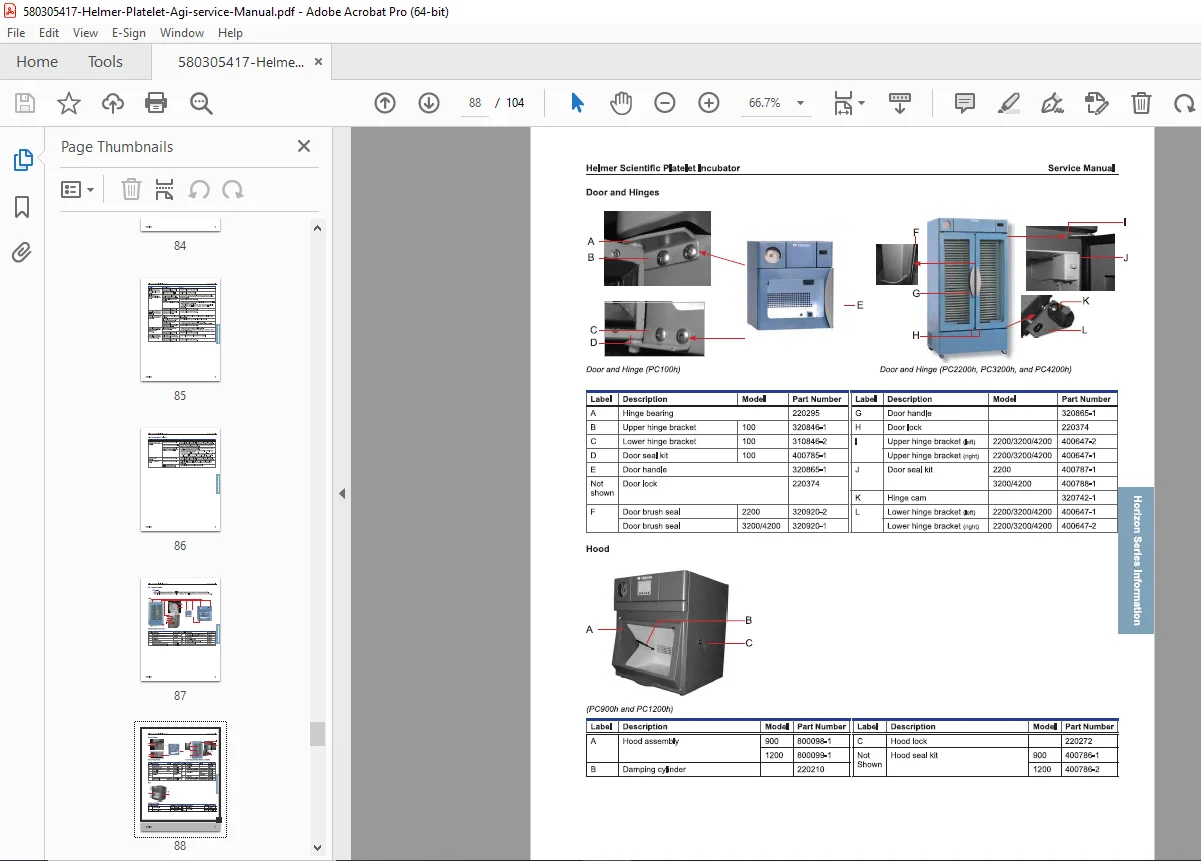Open the Attachments paperclip panel
This screenshot has height=861, width=1201.
[x=22, y=252]
